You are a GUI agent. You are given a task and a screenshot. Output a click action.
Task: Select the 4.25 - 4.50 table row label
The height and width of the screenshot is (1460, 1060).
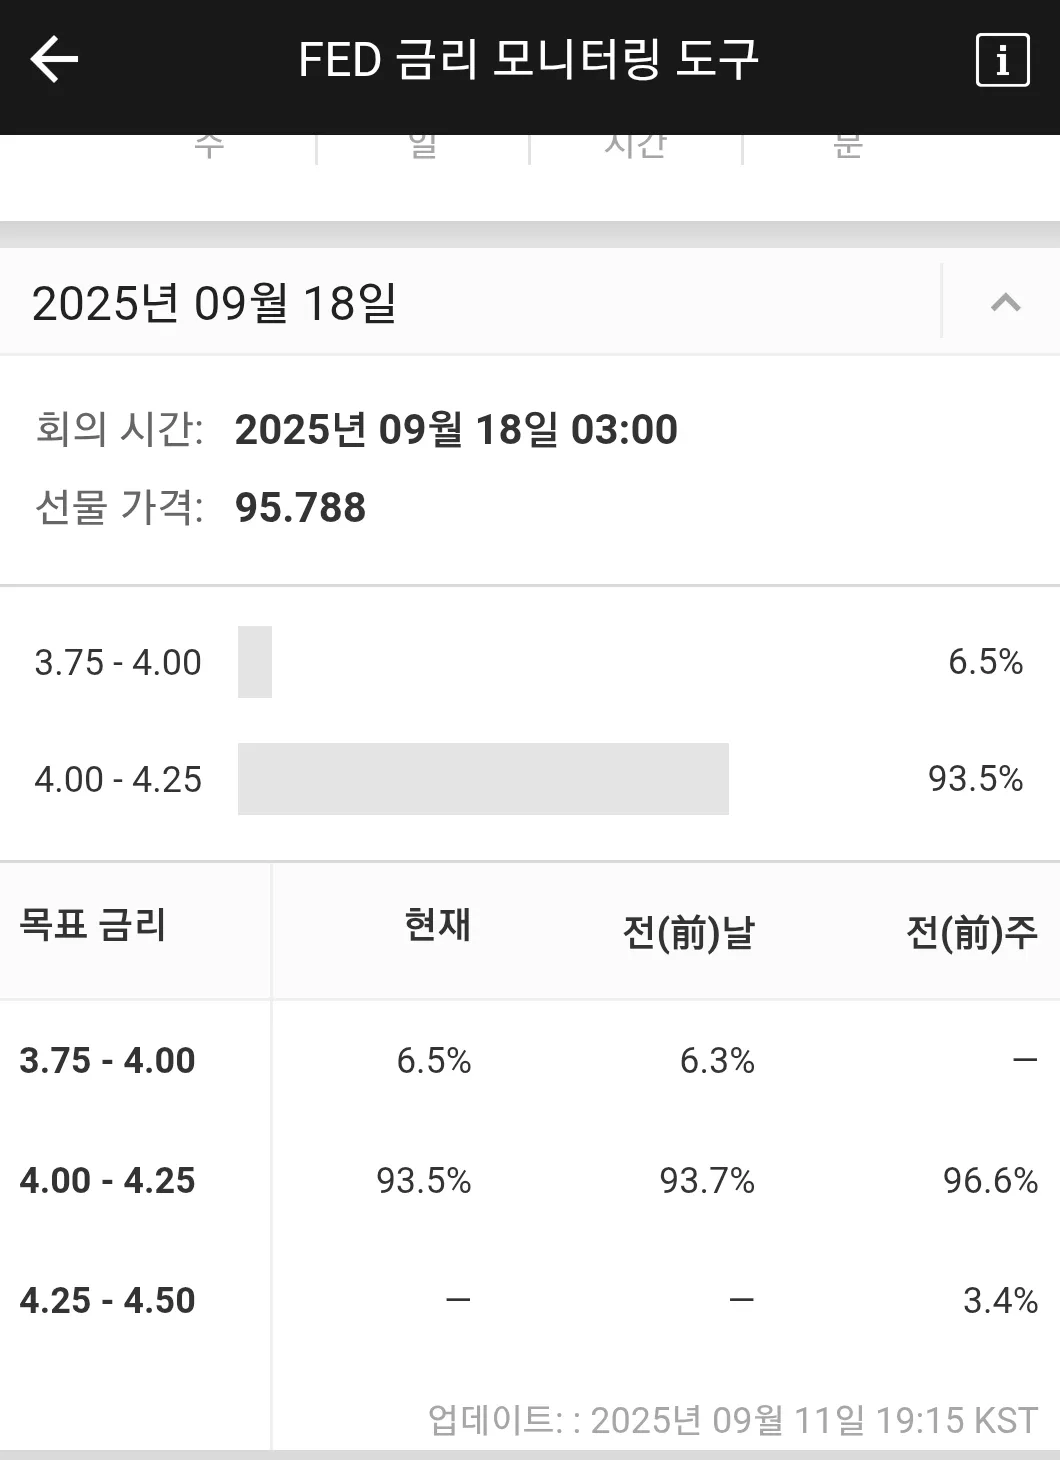click(107, 1300)
